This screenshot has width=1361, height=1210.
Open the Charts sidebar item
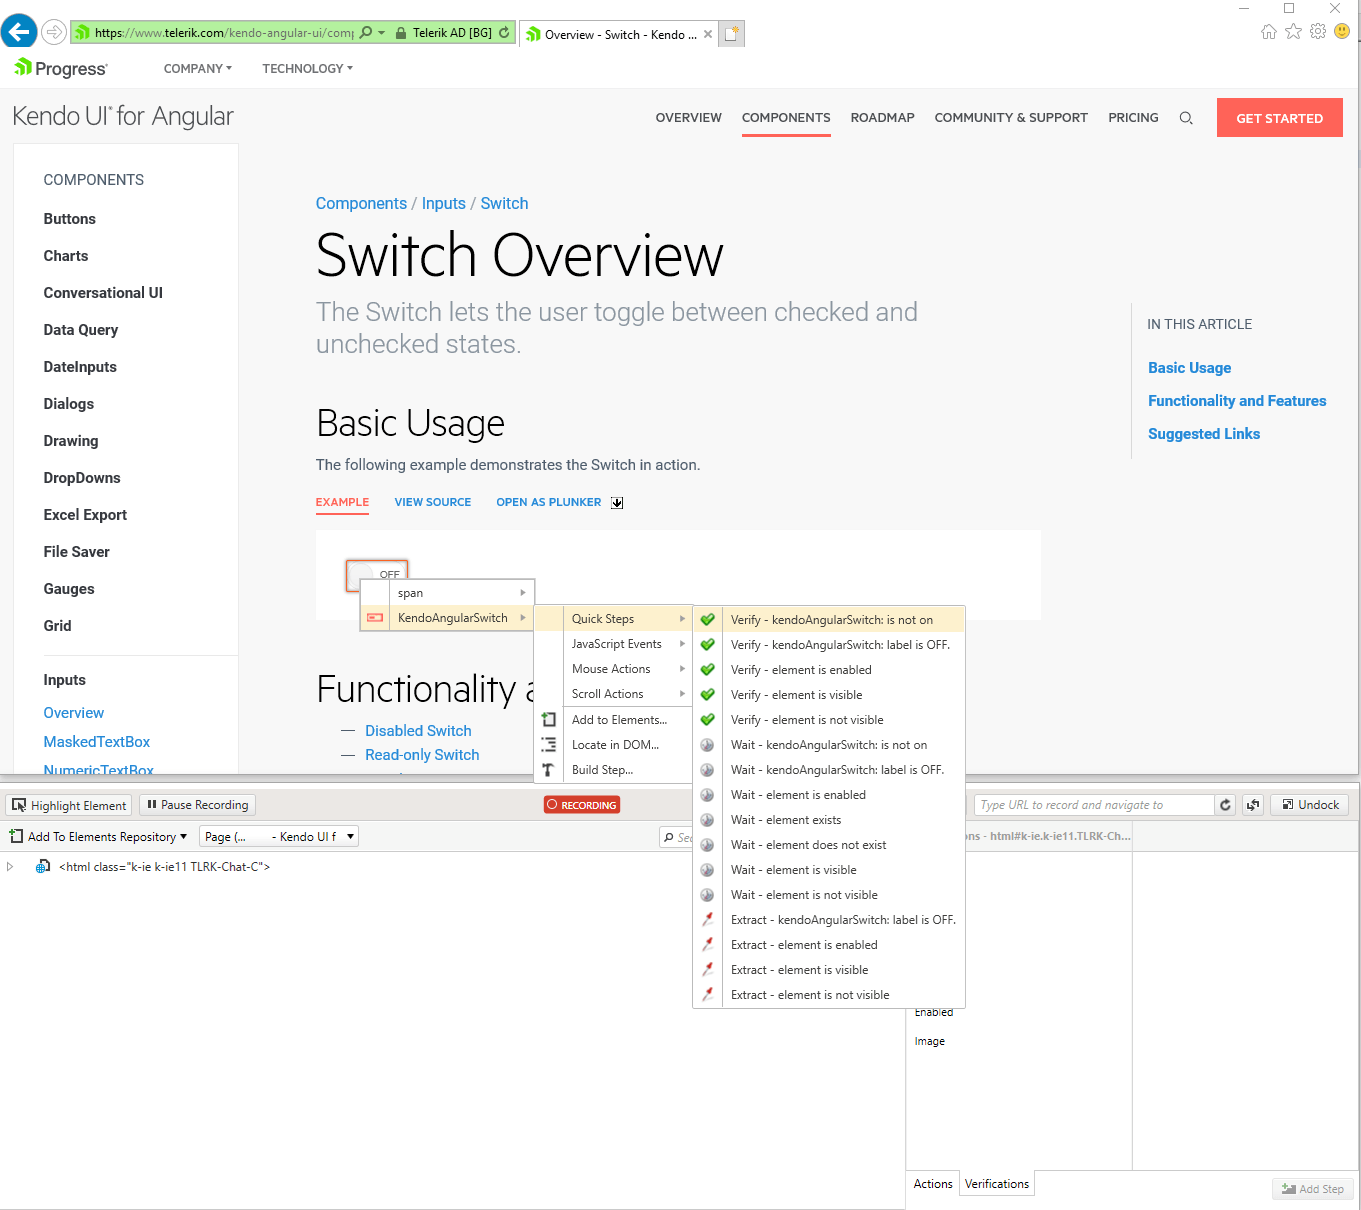[x=66, y=256]
